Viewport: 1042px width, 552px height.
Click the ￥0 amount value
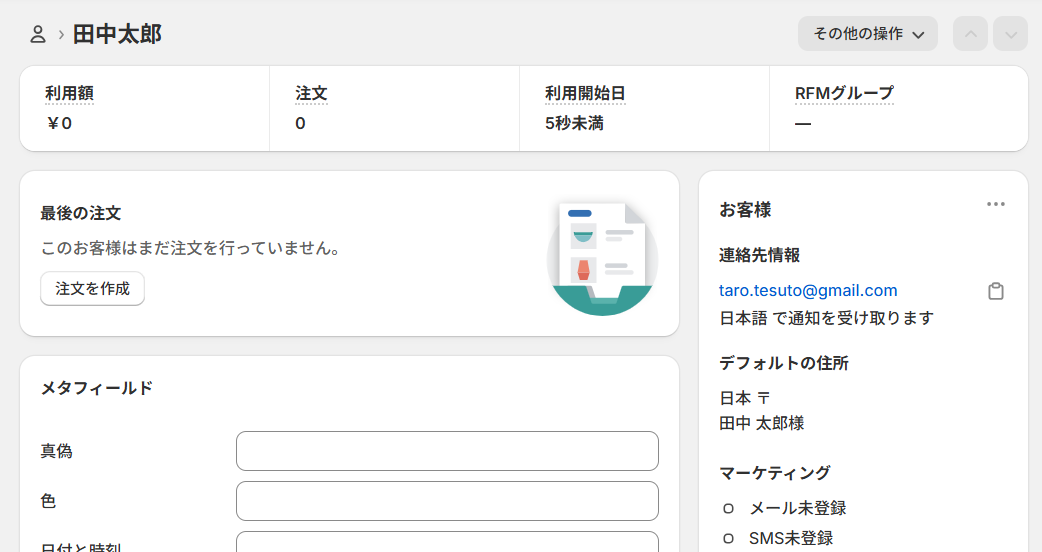59,124
